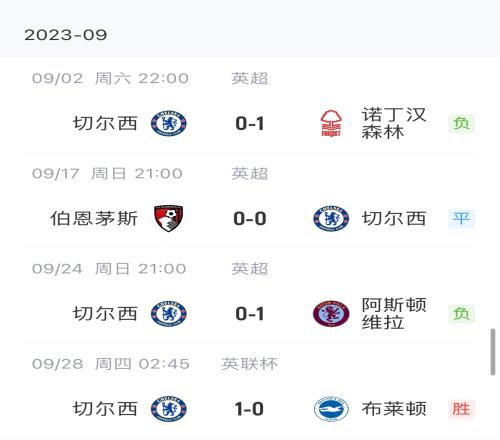Screen dimensions: 500x440
Task: Click Brighton club crest
Action: point(331,409)
